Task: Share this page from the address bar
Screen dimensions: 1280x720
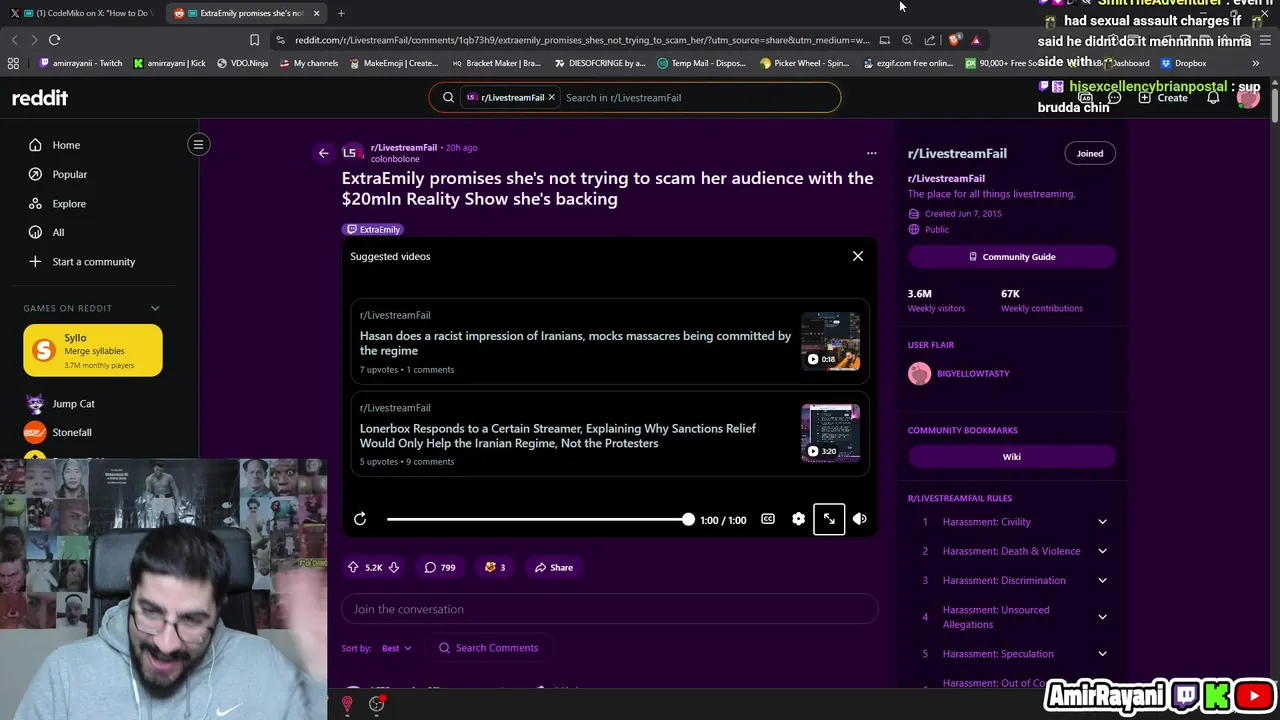Action: click(x=930, y=40)
